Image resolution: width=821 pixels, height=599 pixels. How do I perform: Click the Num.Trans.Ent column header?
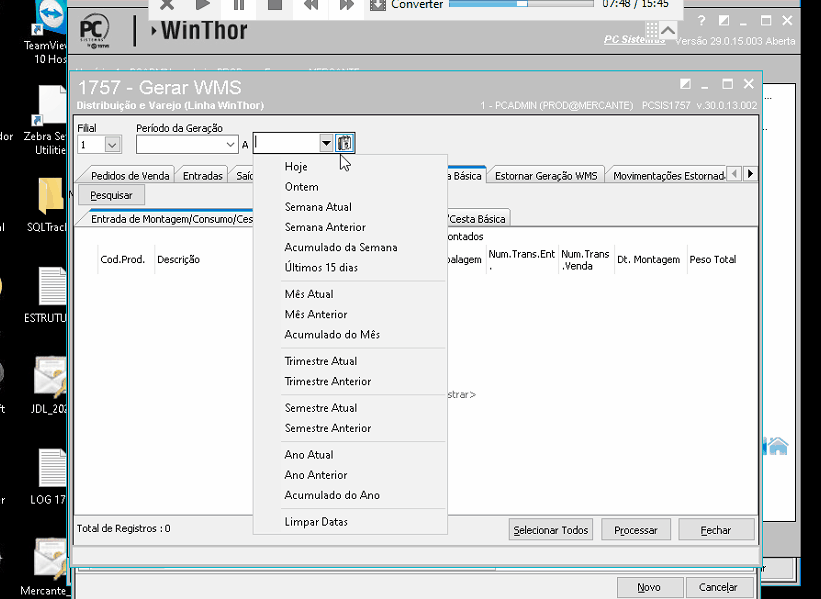point(521,259)
